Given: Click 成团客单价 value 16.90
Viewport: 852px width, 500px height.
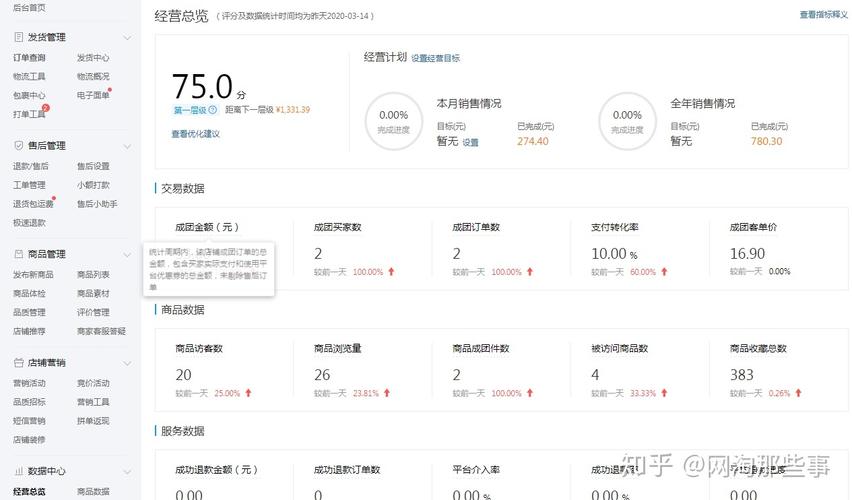Looking at the screenshot, I should pos(747,254).
